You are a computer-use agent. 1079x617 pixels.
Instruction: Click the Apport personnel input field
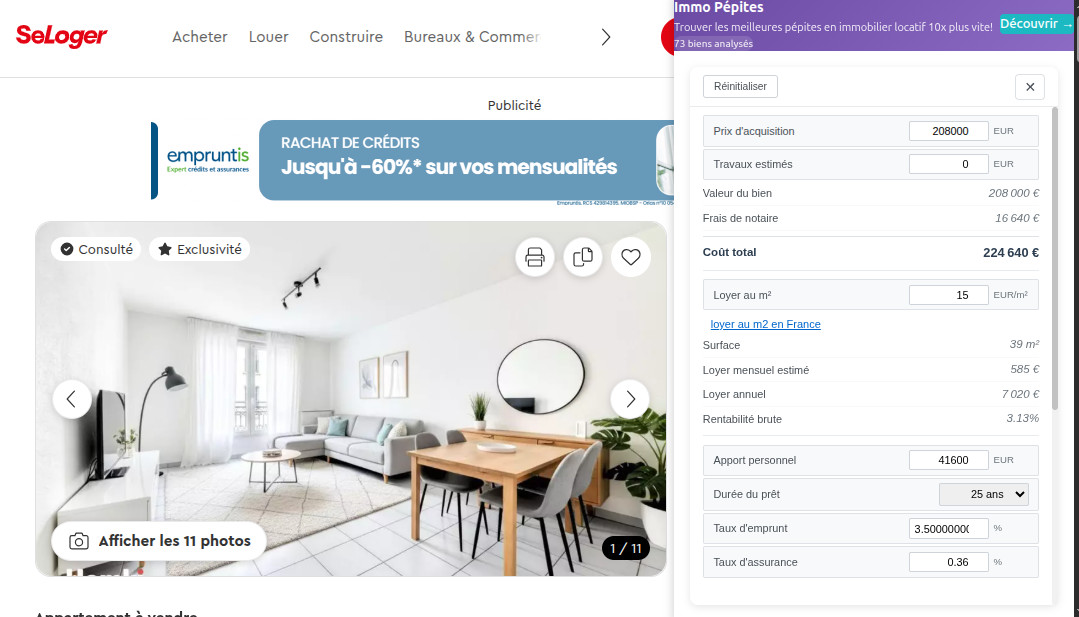click(x=948, y=460)
